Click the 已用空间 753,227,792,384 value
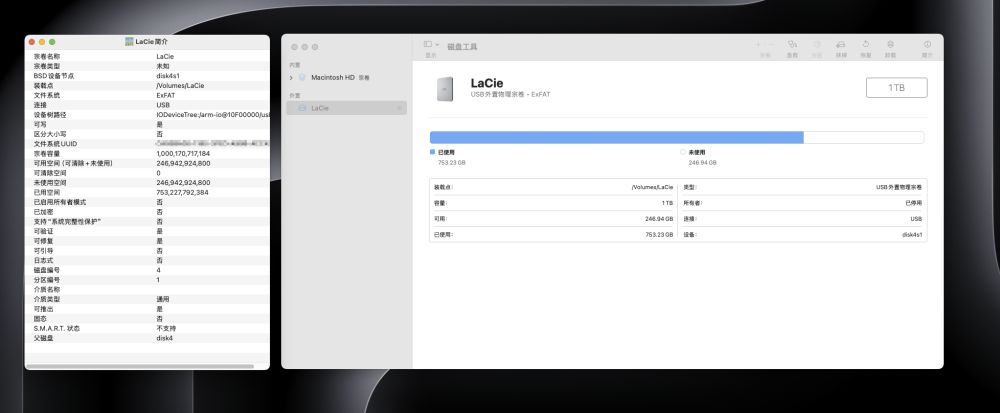 [182, 192]
